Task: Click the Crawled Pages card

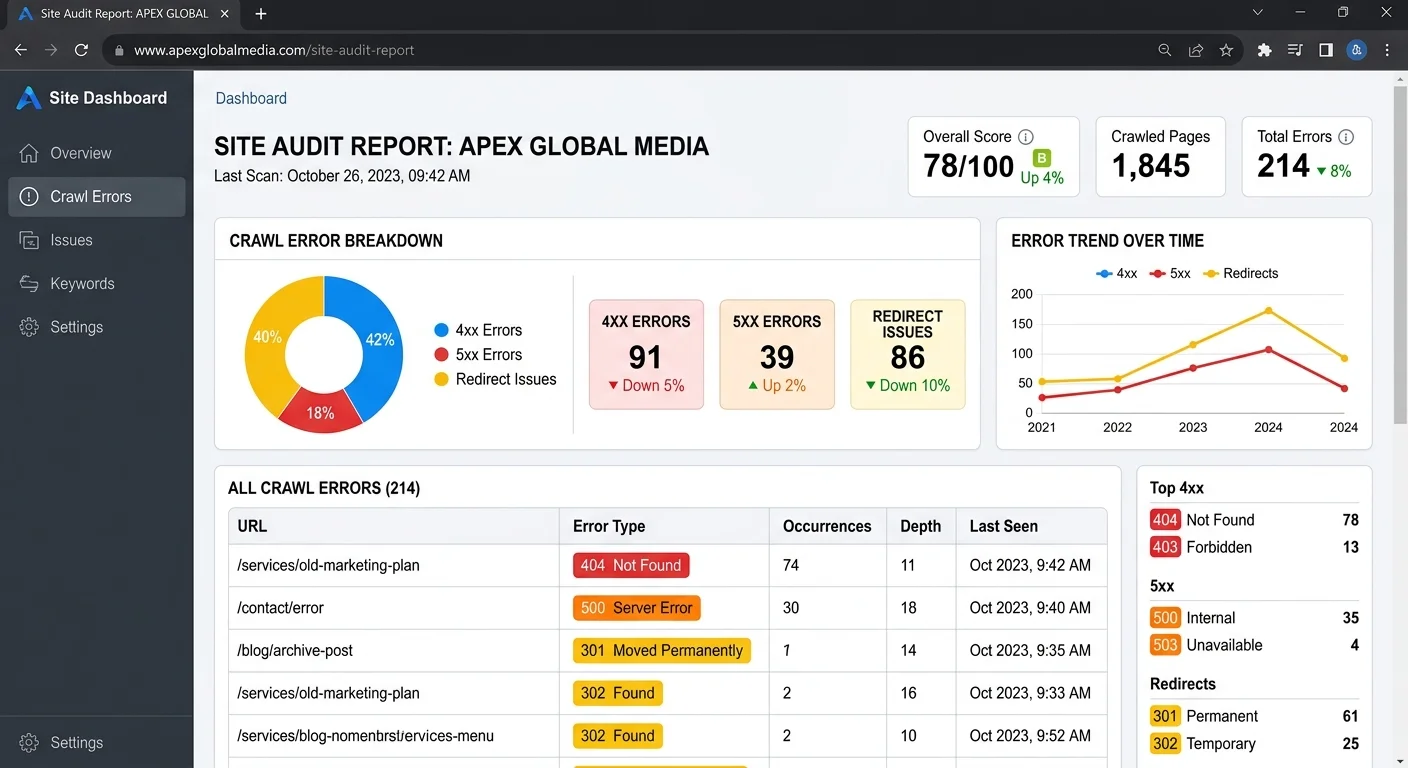Action: tap(1161, 157)
